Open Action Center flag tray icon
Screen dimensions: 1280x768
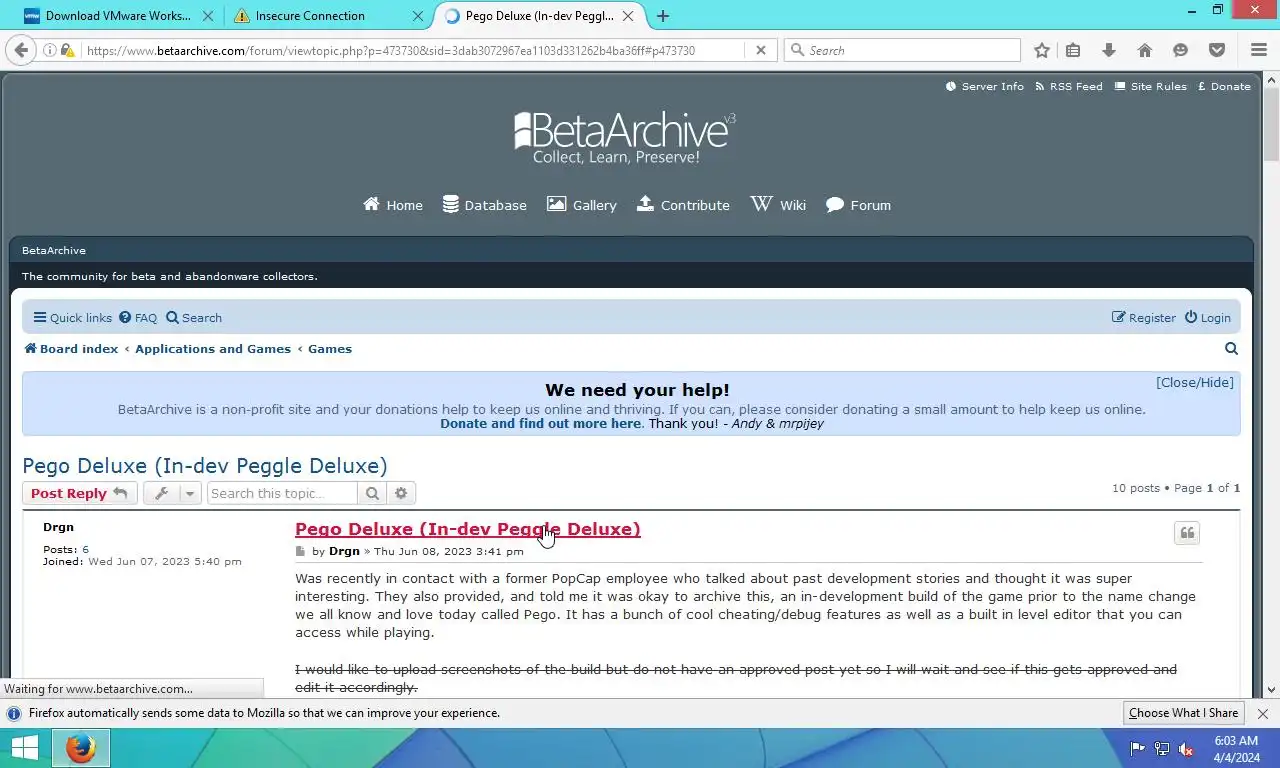[x=1137, y=748]
